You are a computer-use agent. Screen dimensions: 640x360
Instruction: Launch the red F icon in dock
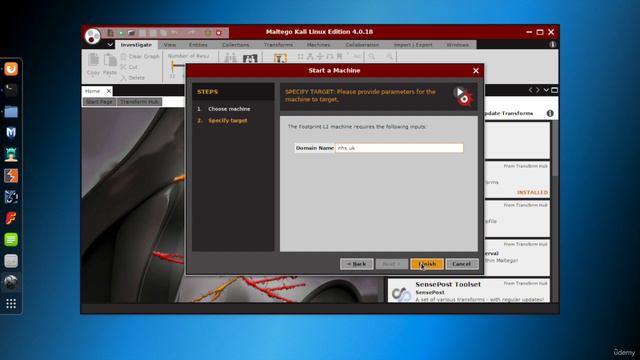coord(11,218)
